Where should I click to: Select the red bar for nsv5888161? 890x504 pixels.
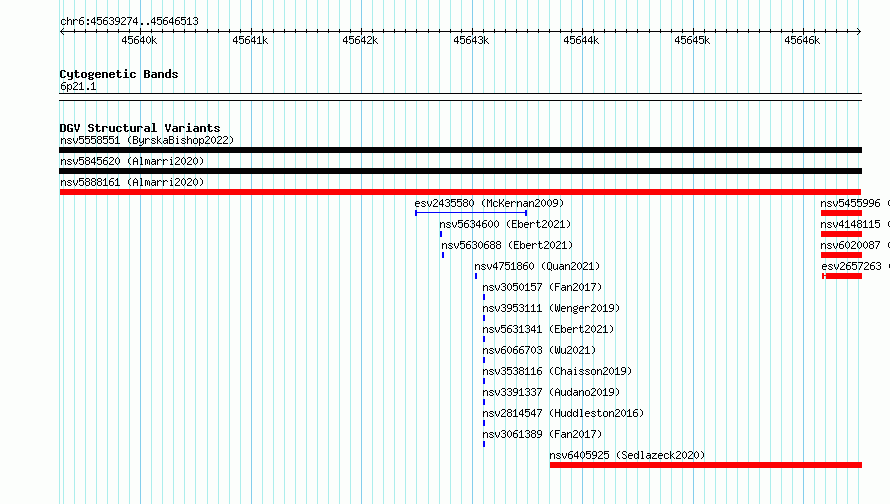(460, 192)
